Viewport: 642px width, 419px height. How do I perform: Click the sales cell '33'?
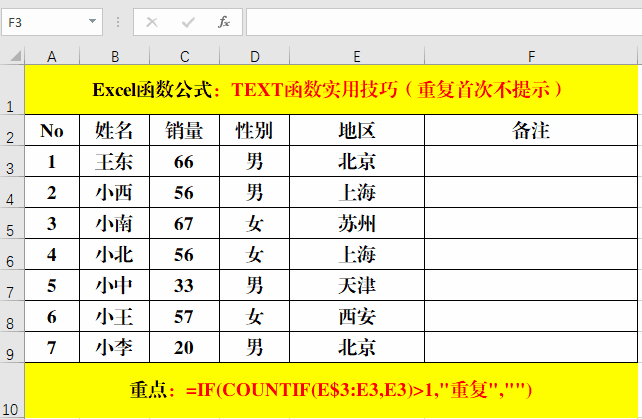(185, 285)
